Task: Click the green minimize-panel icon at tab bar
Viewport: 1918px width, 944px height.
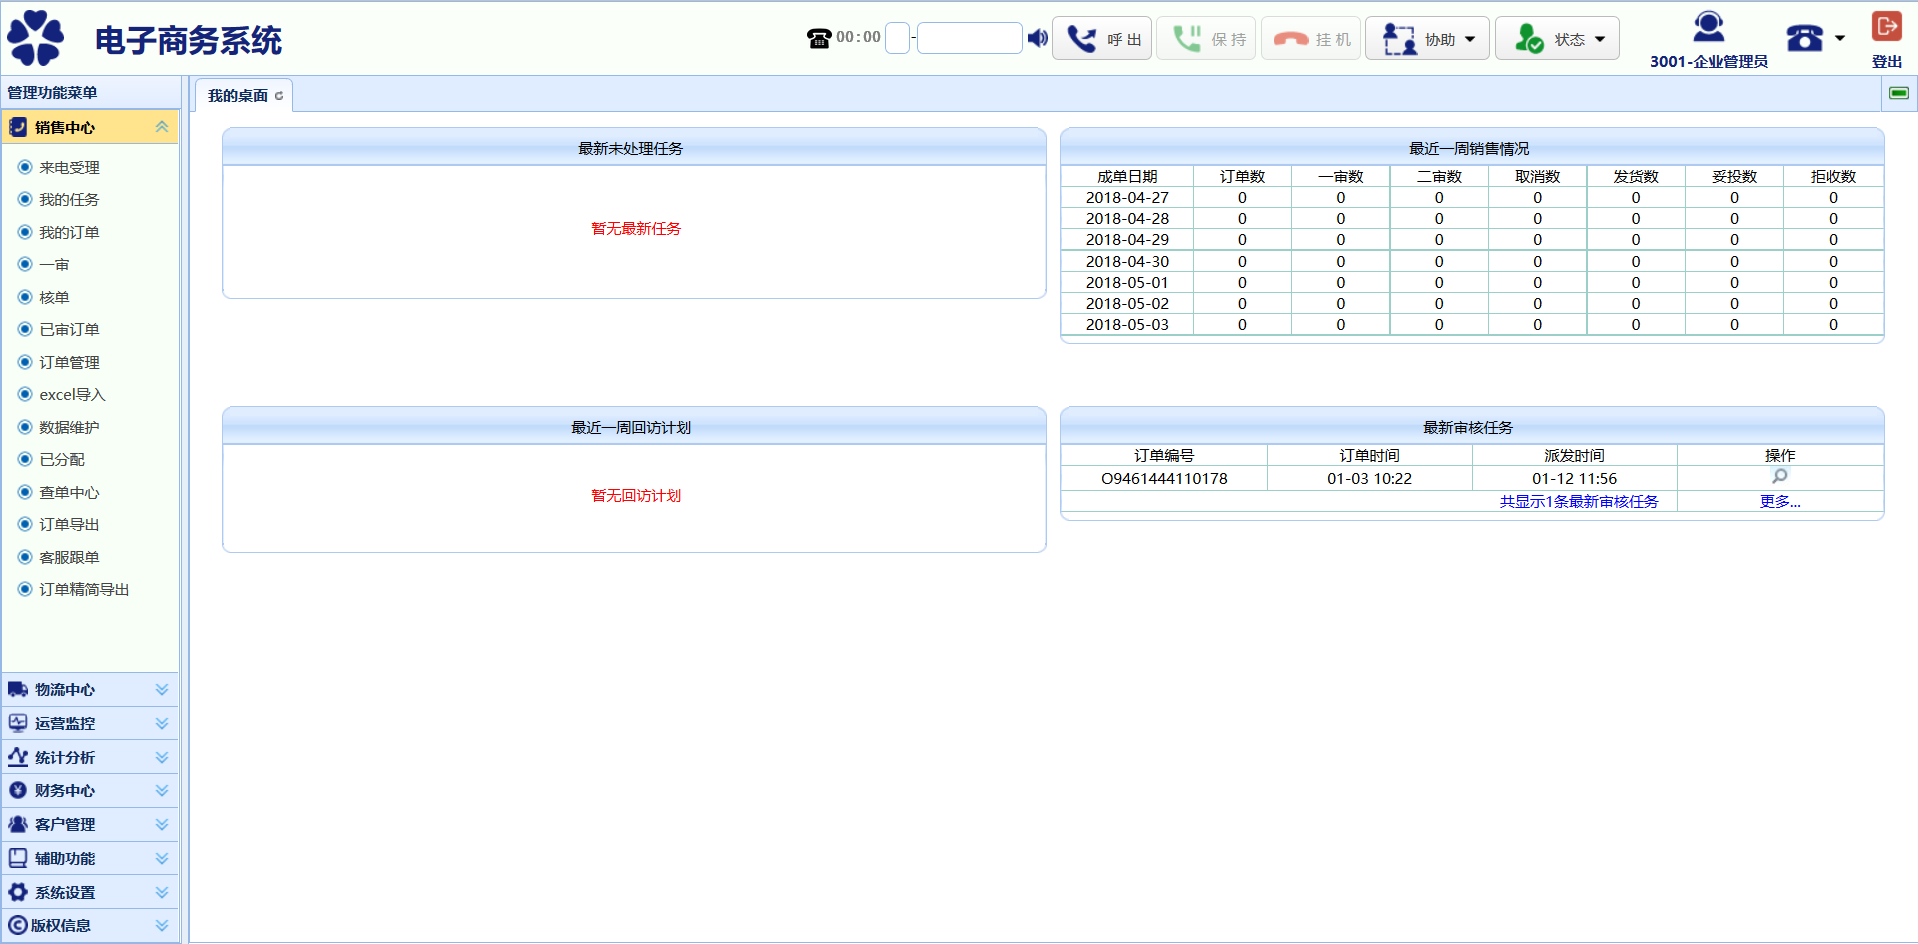Action: coord(1899,93)
